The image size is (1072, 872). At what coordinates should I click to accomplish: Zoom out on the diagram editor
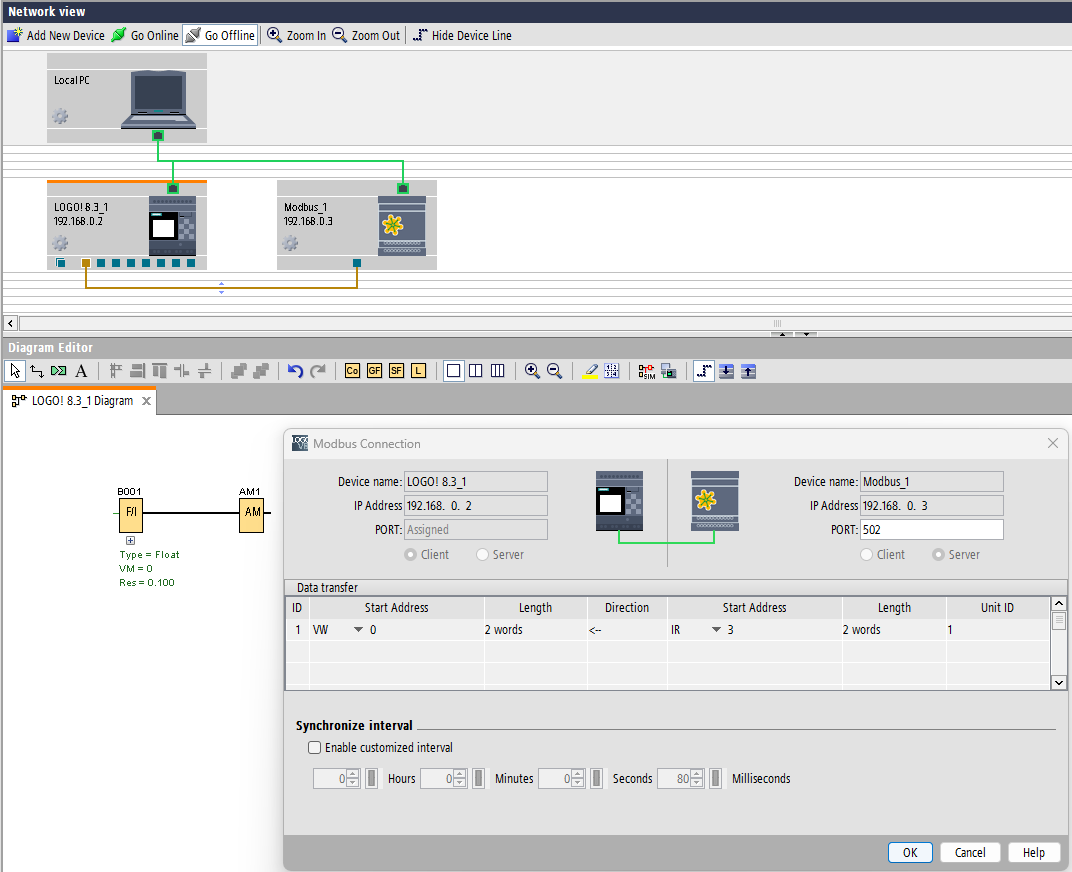pos(554,371)
